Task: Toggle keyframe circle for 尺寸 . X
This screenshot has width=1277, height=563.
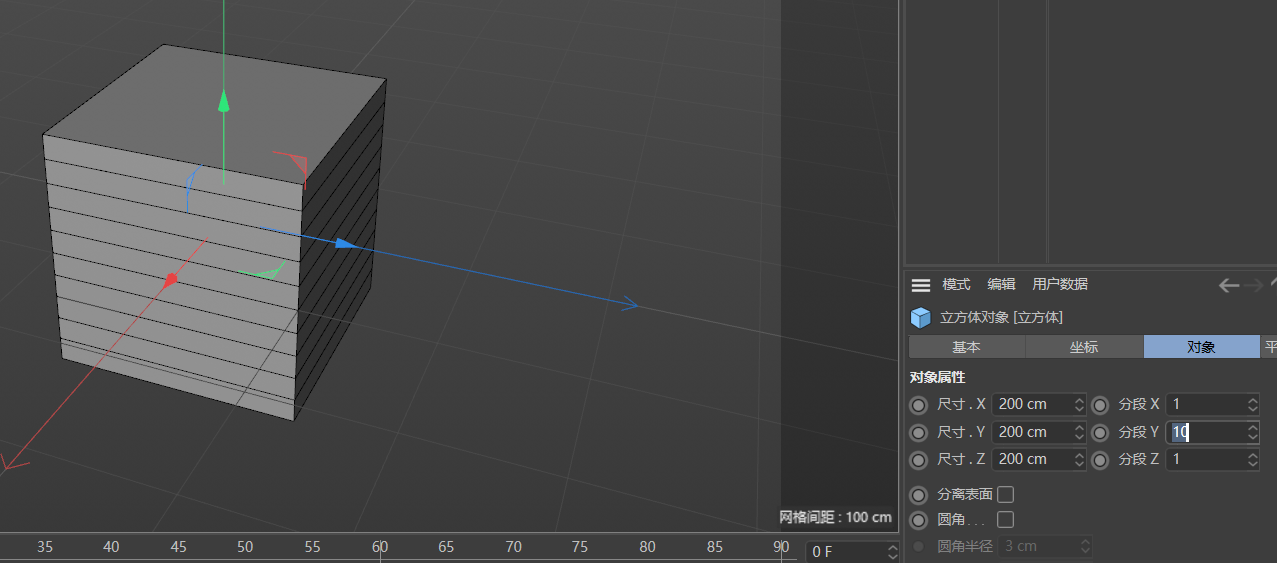Action: 918,405
